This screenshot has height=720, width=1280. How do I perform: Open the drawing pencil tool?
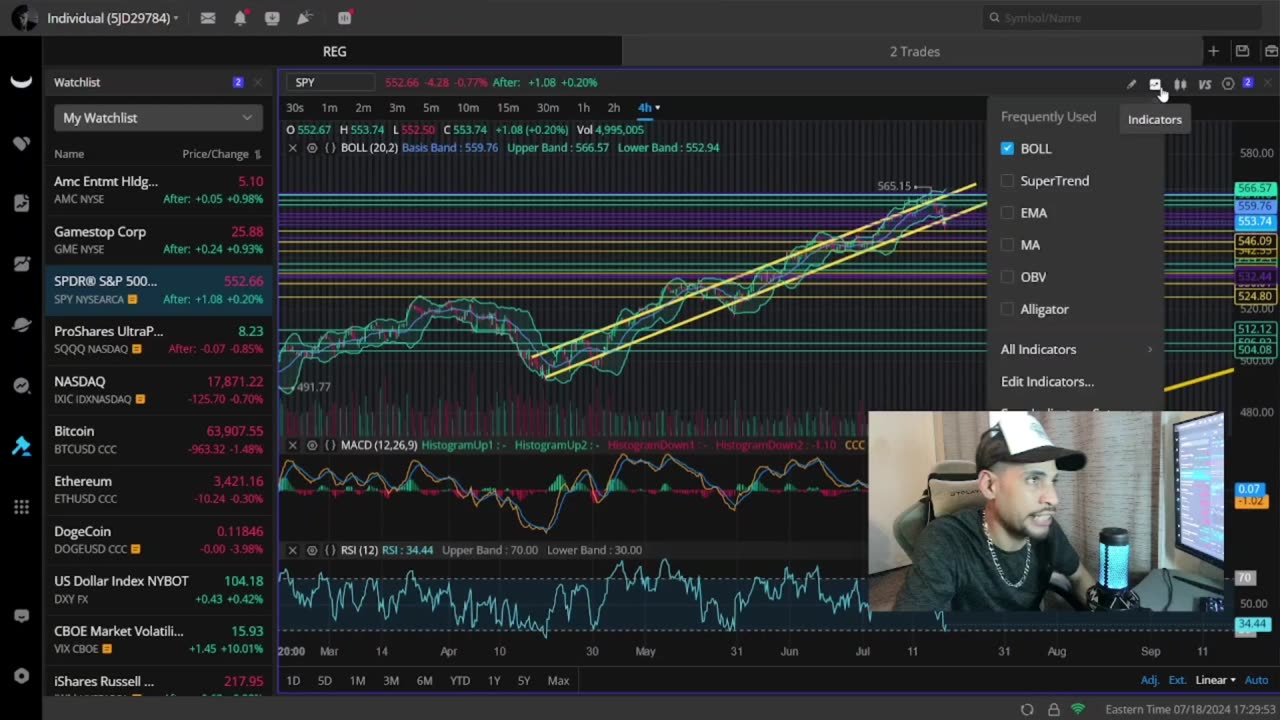(x=1131, y=84)
